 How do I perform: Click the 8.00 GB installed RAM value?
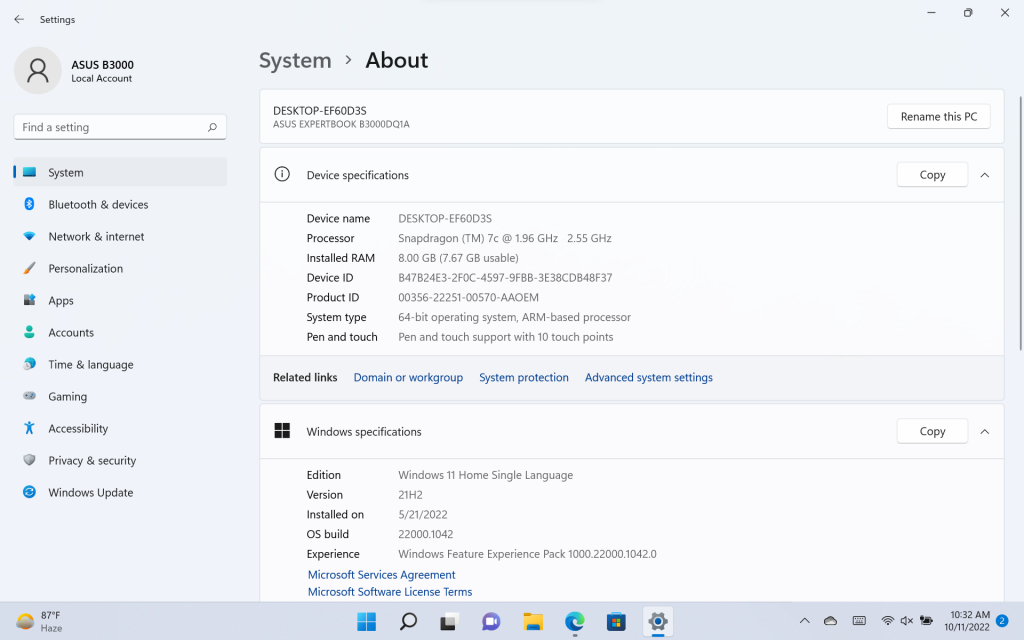coord(458,258)
